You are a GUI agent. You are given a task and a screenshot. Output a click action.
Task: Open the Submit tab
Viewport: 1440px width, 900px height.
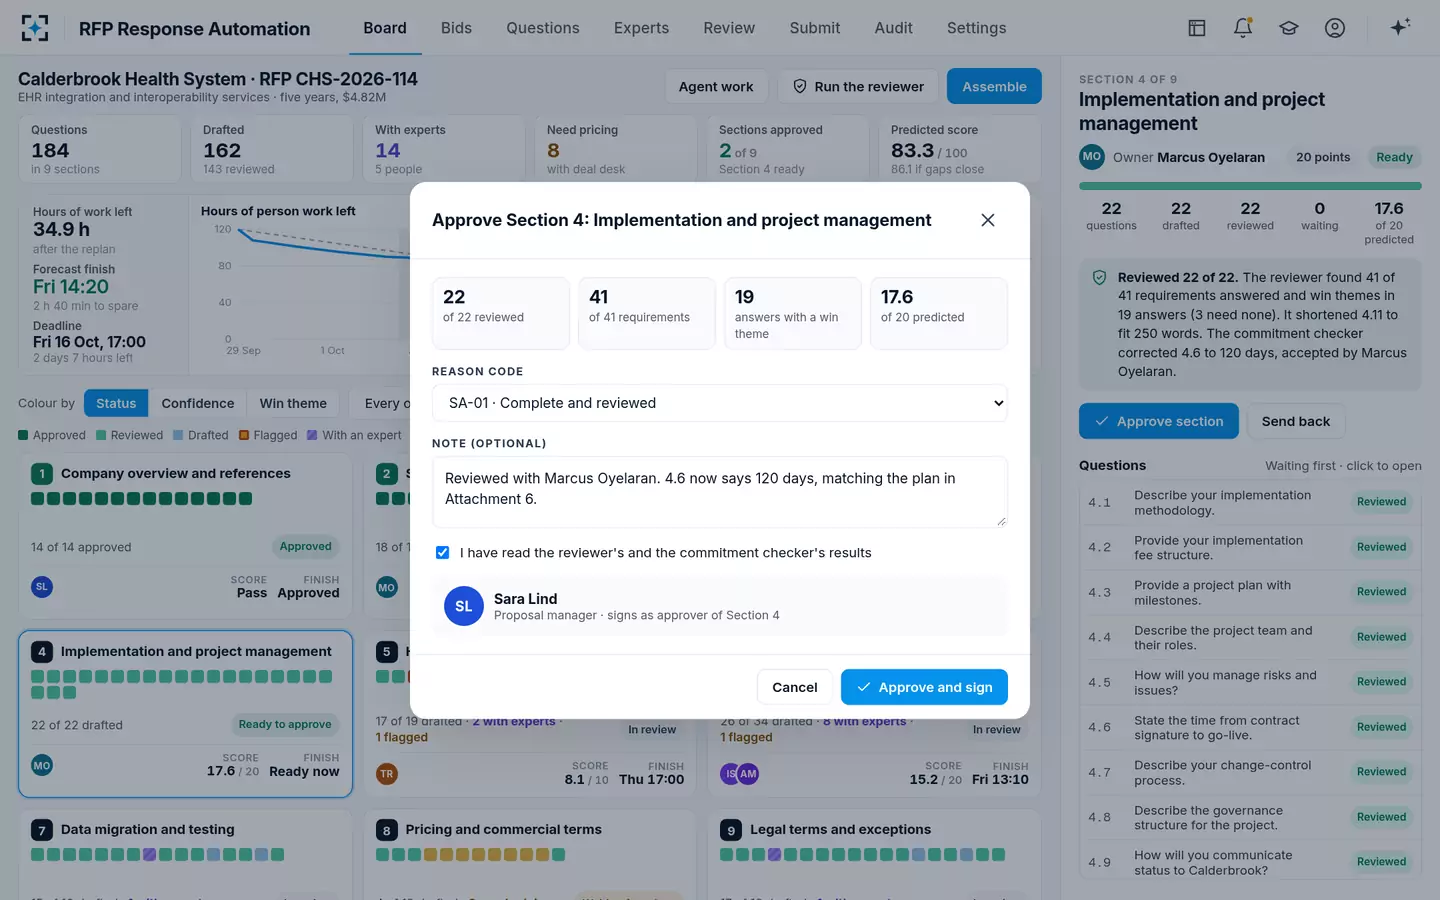point(815,28)
